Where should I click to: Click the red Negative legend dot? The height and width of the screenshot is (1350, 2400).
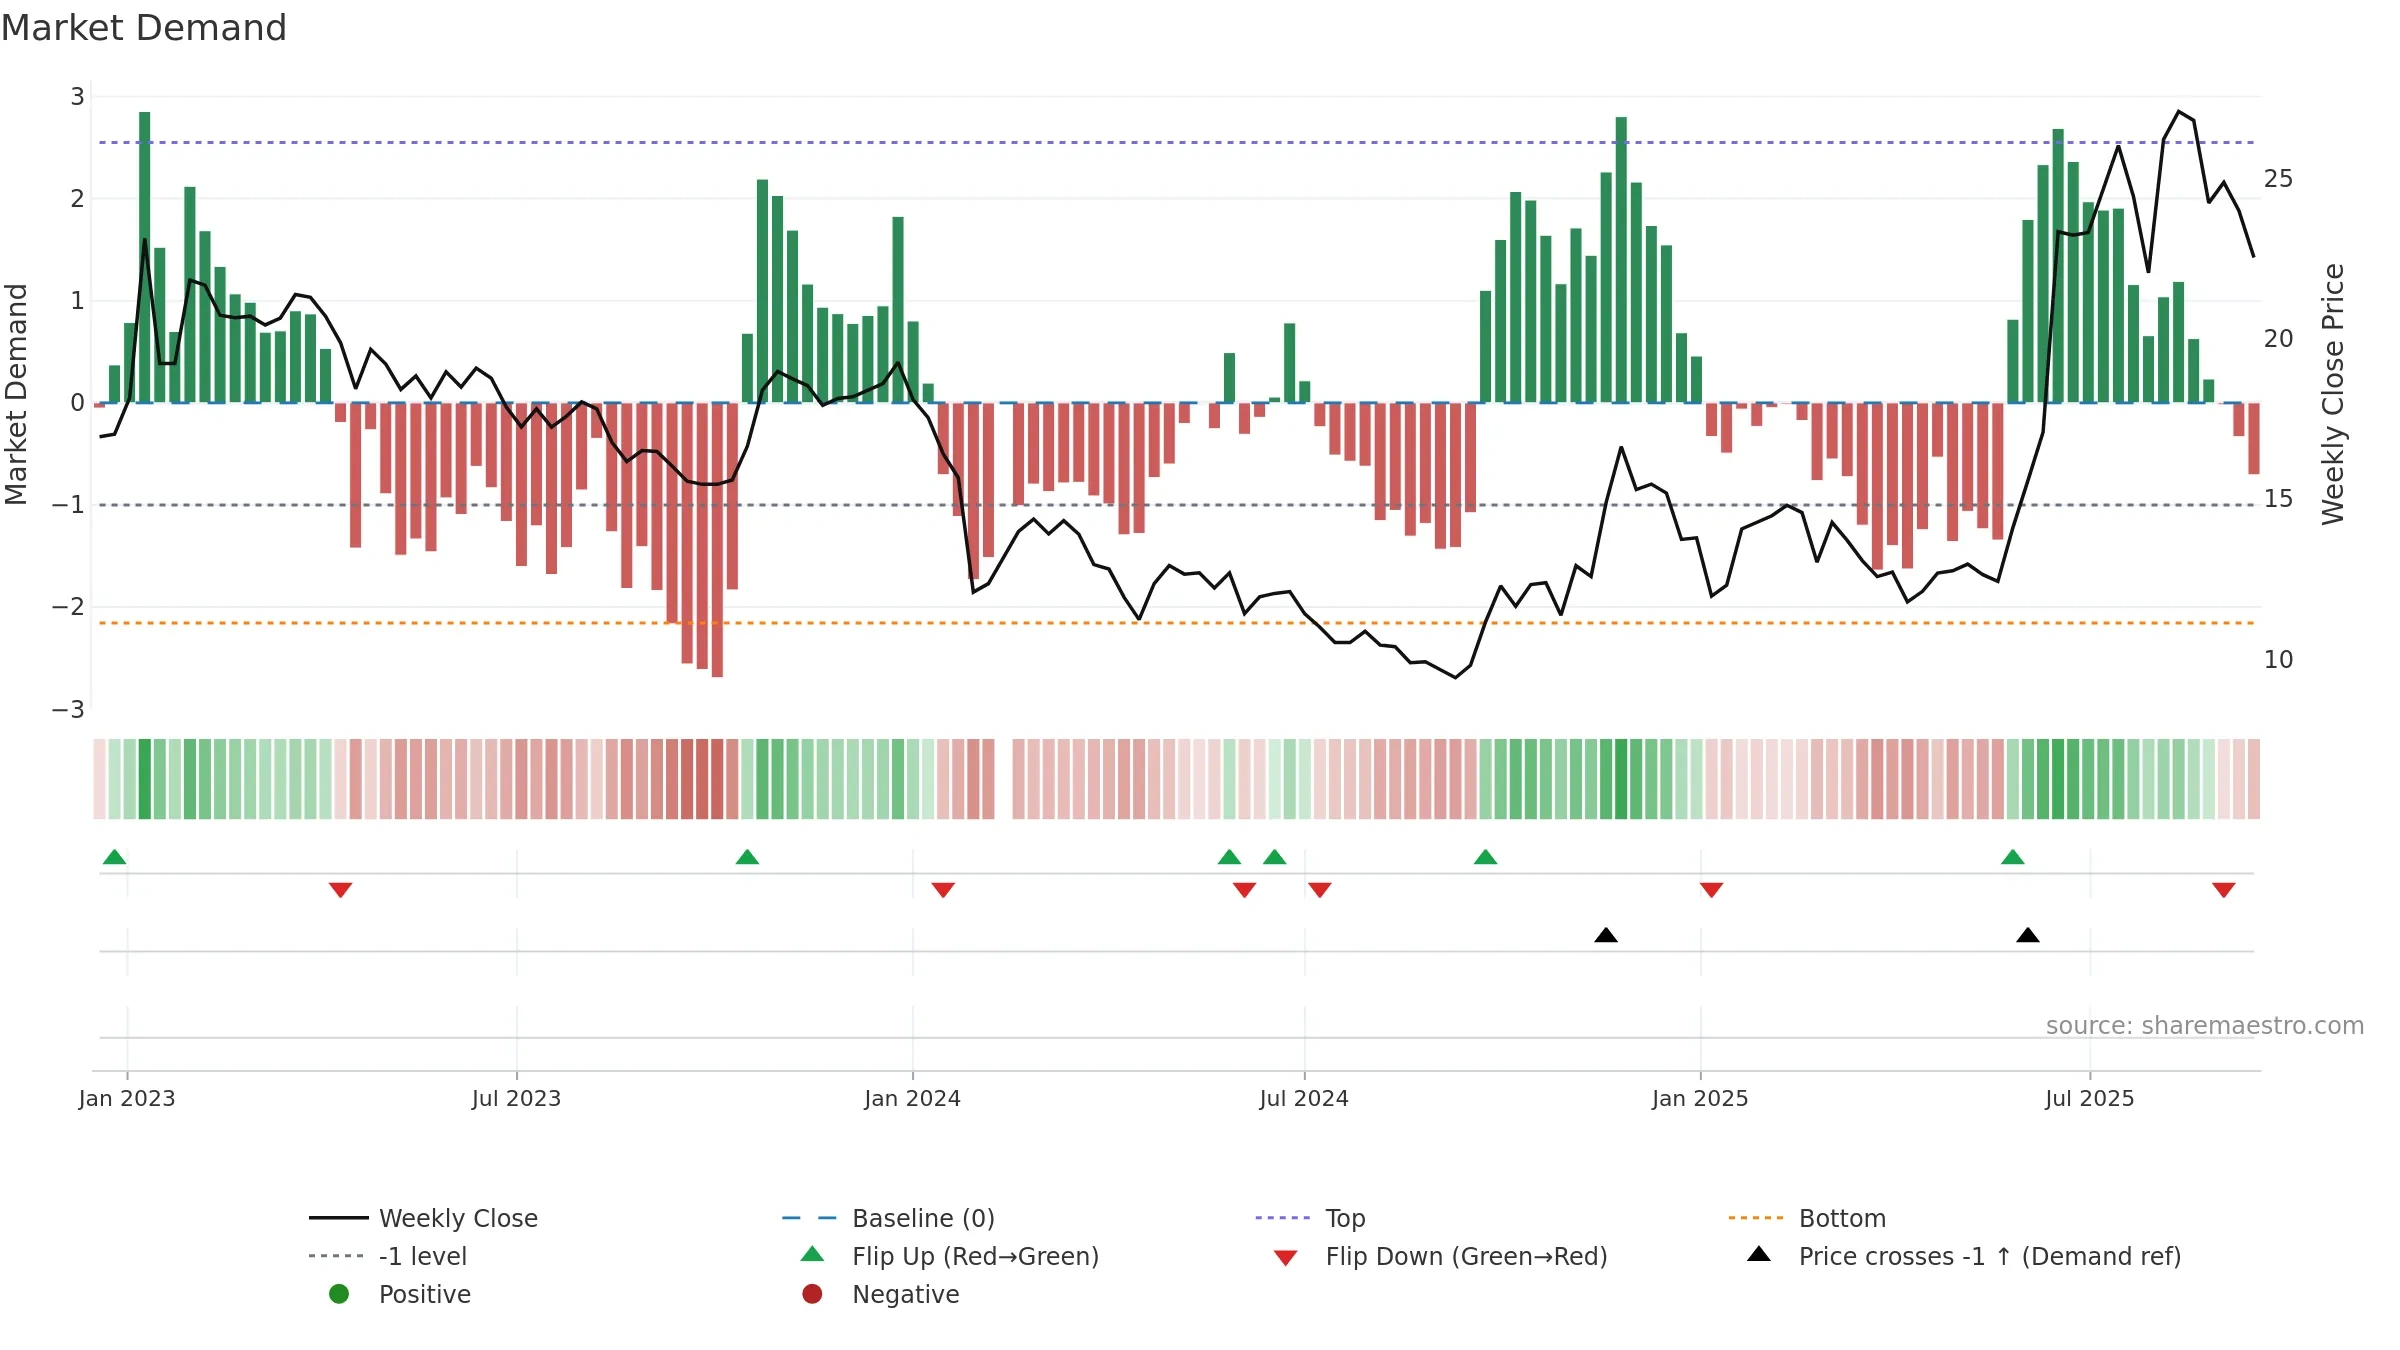coord(812,1294)
